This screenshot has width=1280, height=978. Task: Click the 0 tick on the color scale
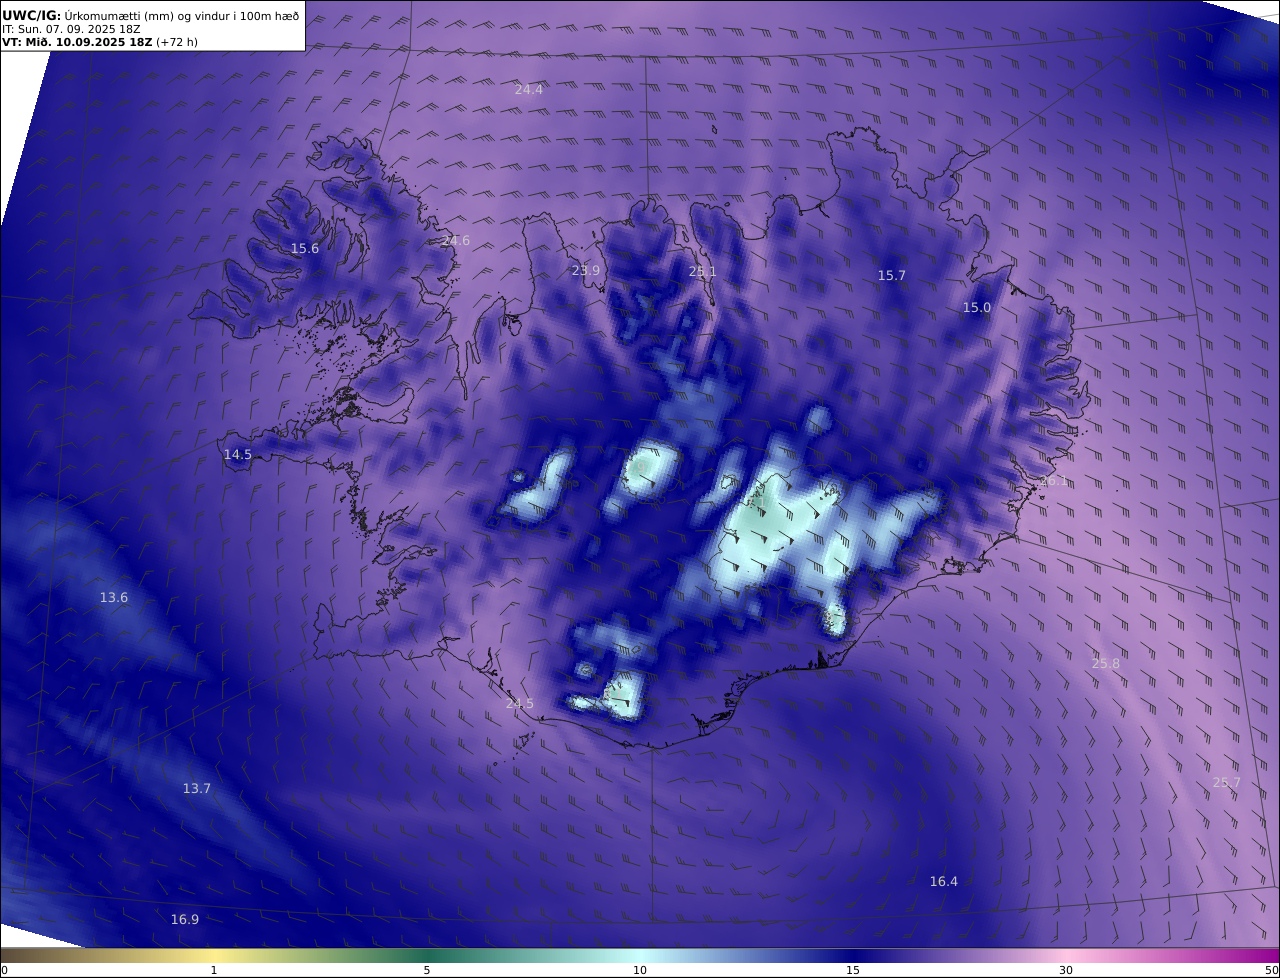pyautogui.click(x=3, y=970)
